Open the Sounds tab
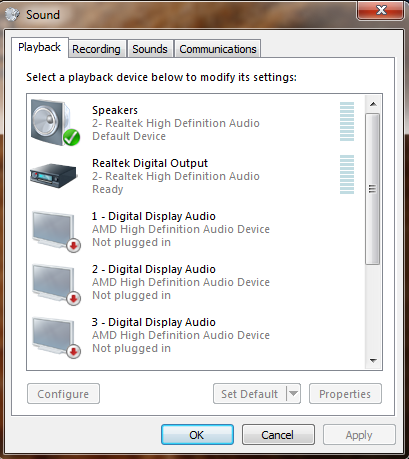 point(150,49)
